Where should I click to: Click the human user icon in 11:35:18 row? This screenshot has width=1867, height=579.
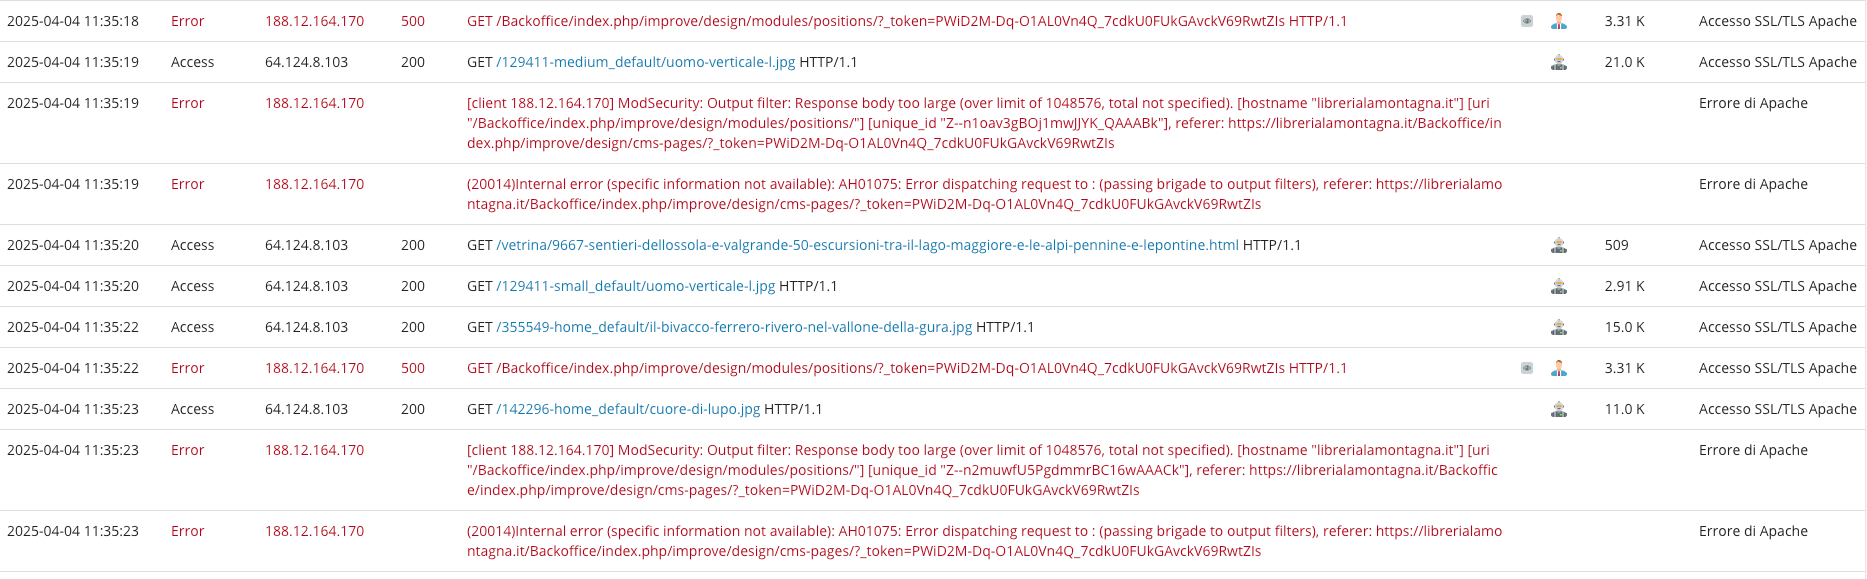[1559, 21]
